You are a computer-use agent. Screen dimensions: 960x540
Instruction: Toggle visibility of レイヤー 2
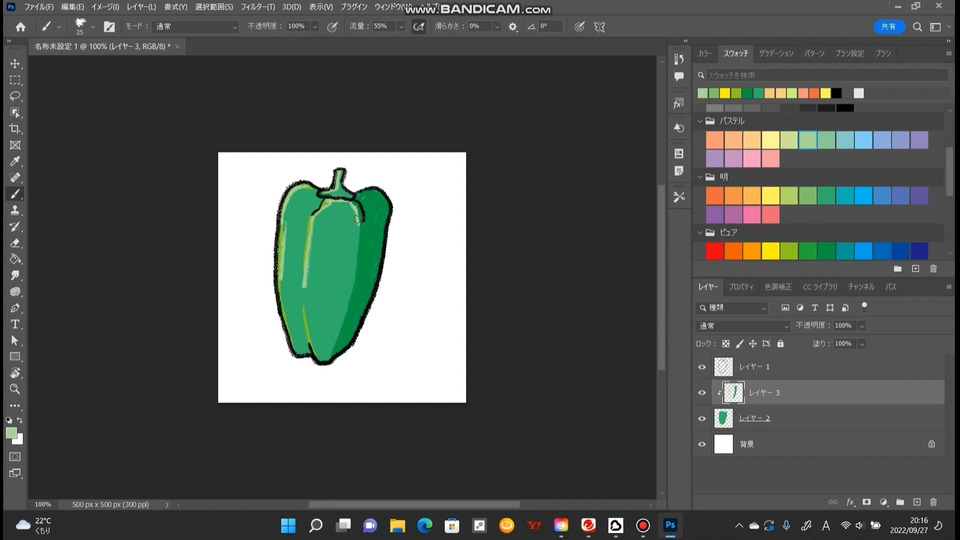[x=702, y=418]
